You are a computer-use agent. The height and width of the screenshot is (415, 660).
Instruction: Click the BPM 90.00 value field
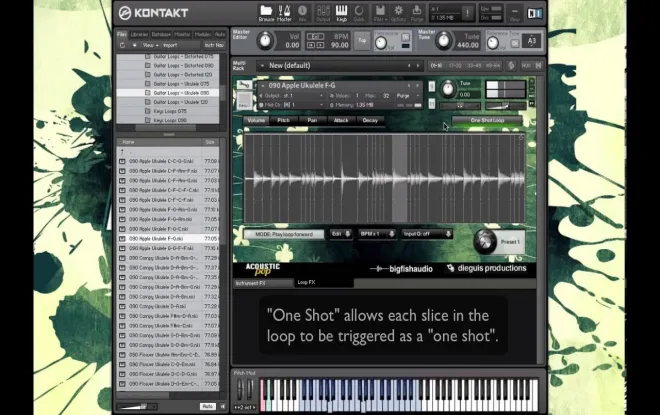339,45
